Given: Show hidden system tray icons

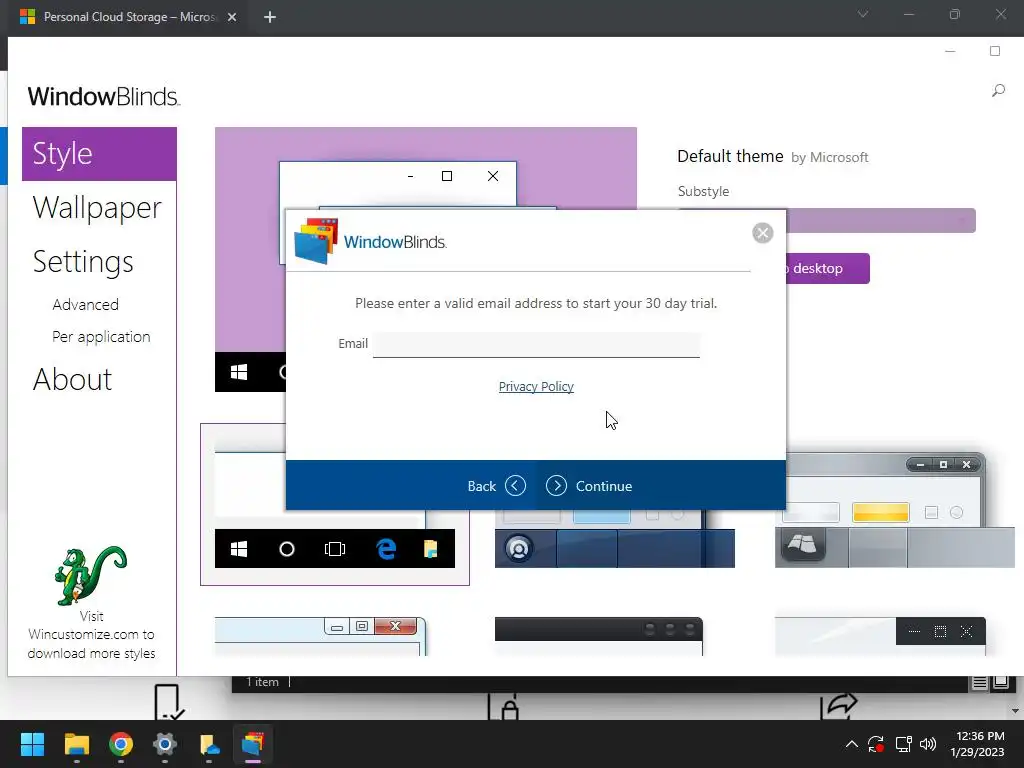Looking at the screenshot, I should coord(852,744).
